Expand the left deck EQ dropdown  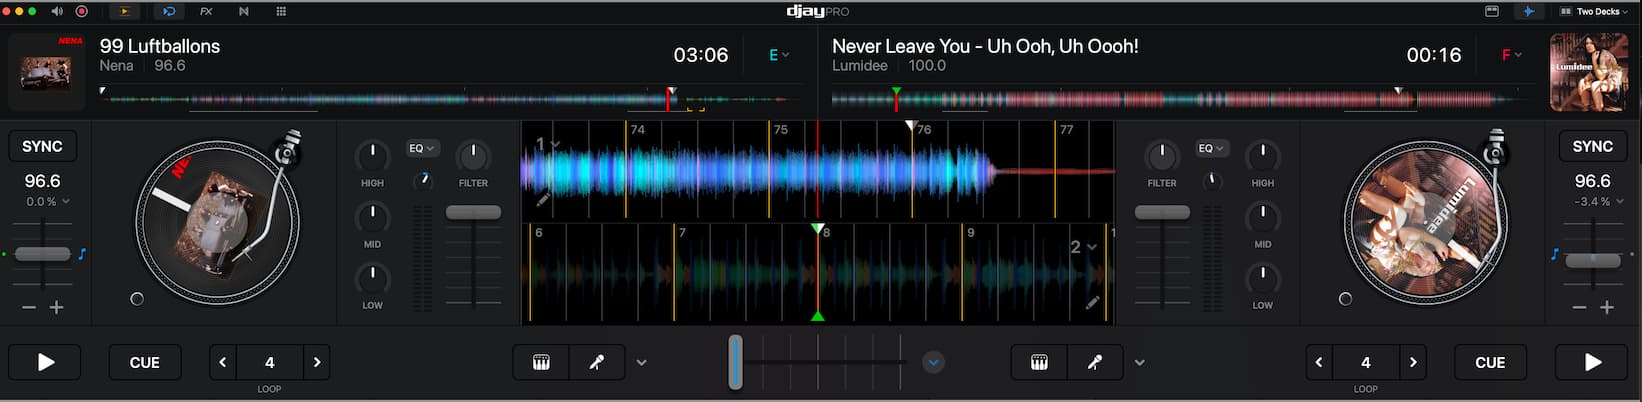click(422, 148)
